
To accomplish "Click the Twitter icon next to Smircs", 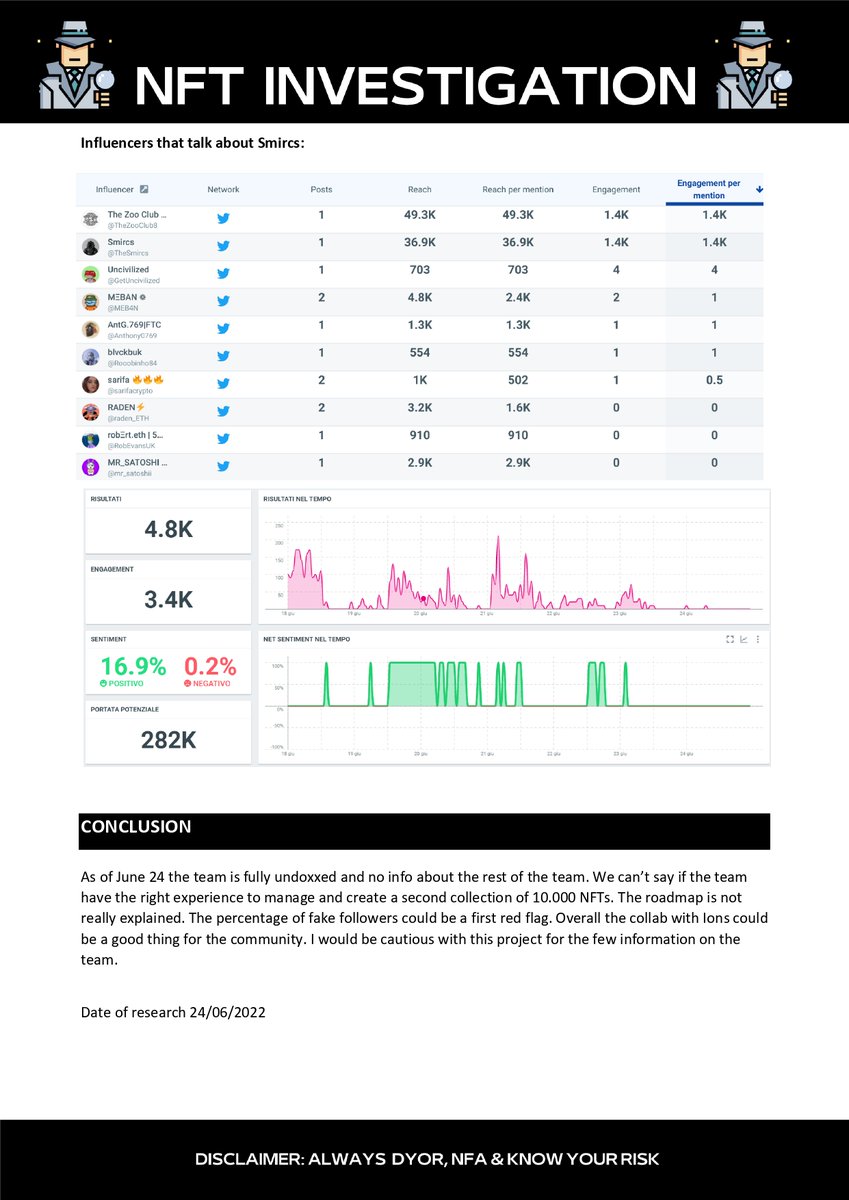I will [224, 245].
